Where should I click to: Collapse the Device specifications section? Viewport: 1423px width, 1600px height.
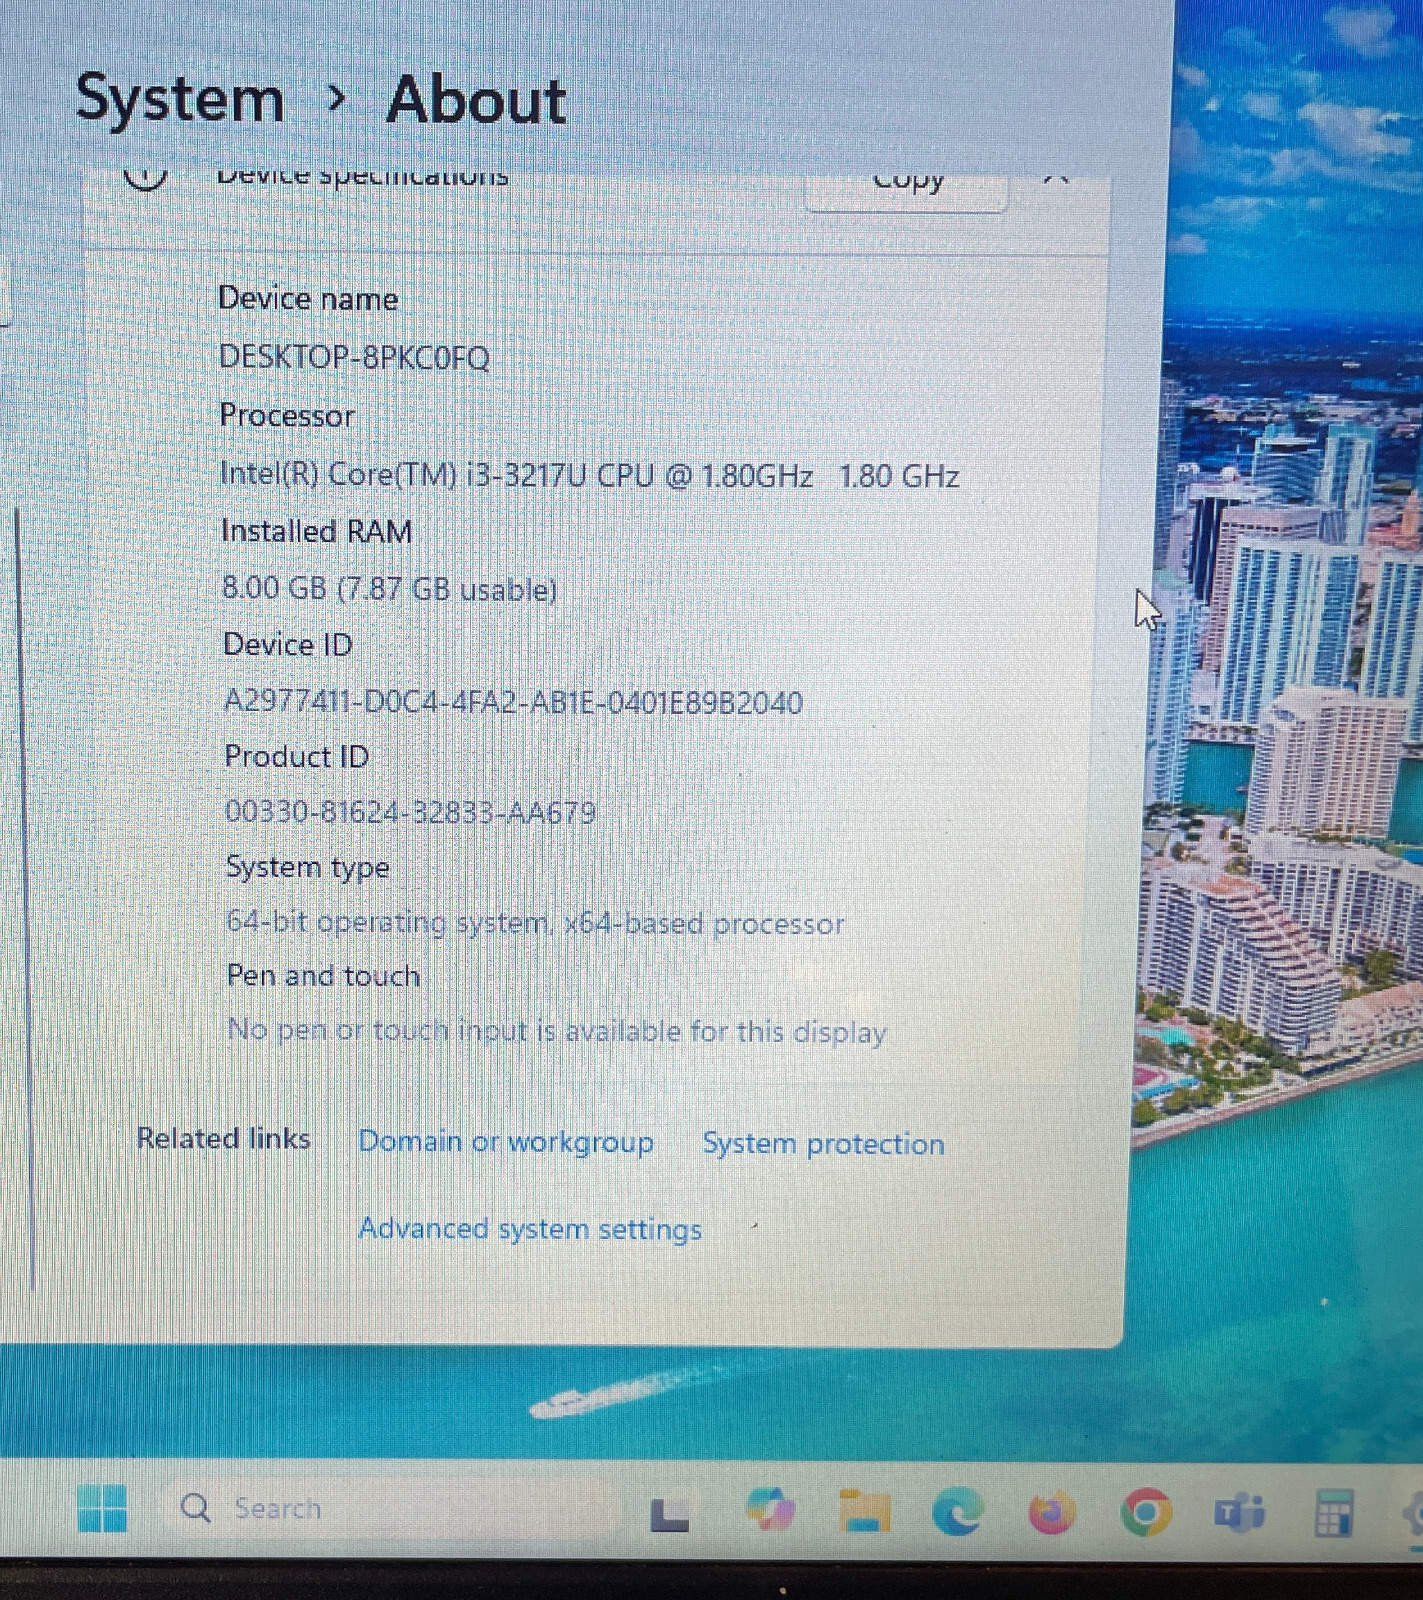pos(1055,182)
